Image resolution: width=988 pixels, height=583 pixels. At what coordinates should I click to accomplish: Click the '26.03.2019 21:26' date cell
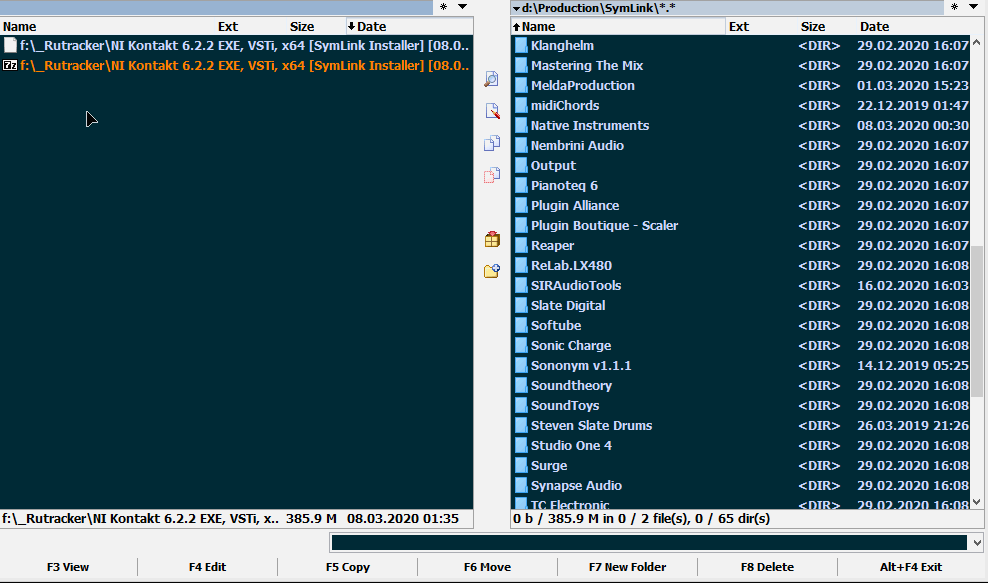click(912, 425)
